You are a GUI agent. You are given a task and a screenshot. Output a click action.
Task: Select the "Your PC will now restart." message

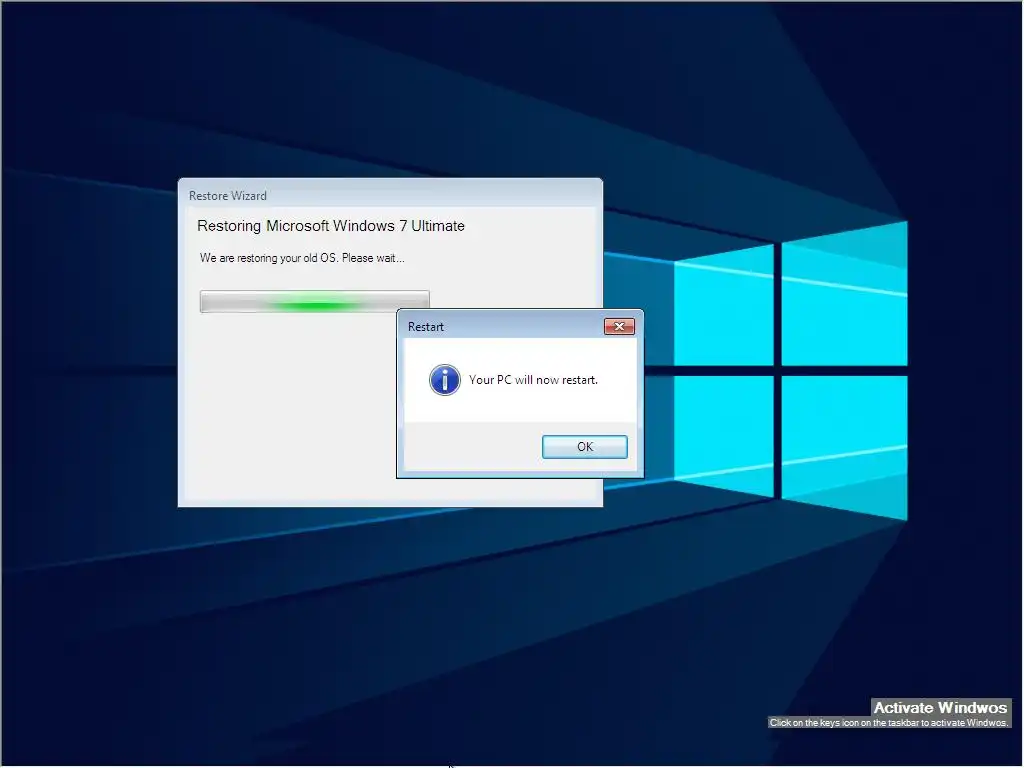tap(533, 379)
